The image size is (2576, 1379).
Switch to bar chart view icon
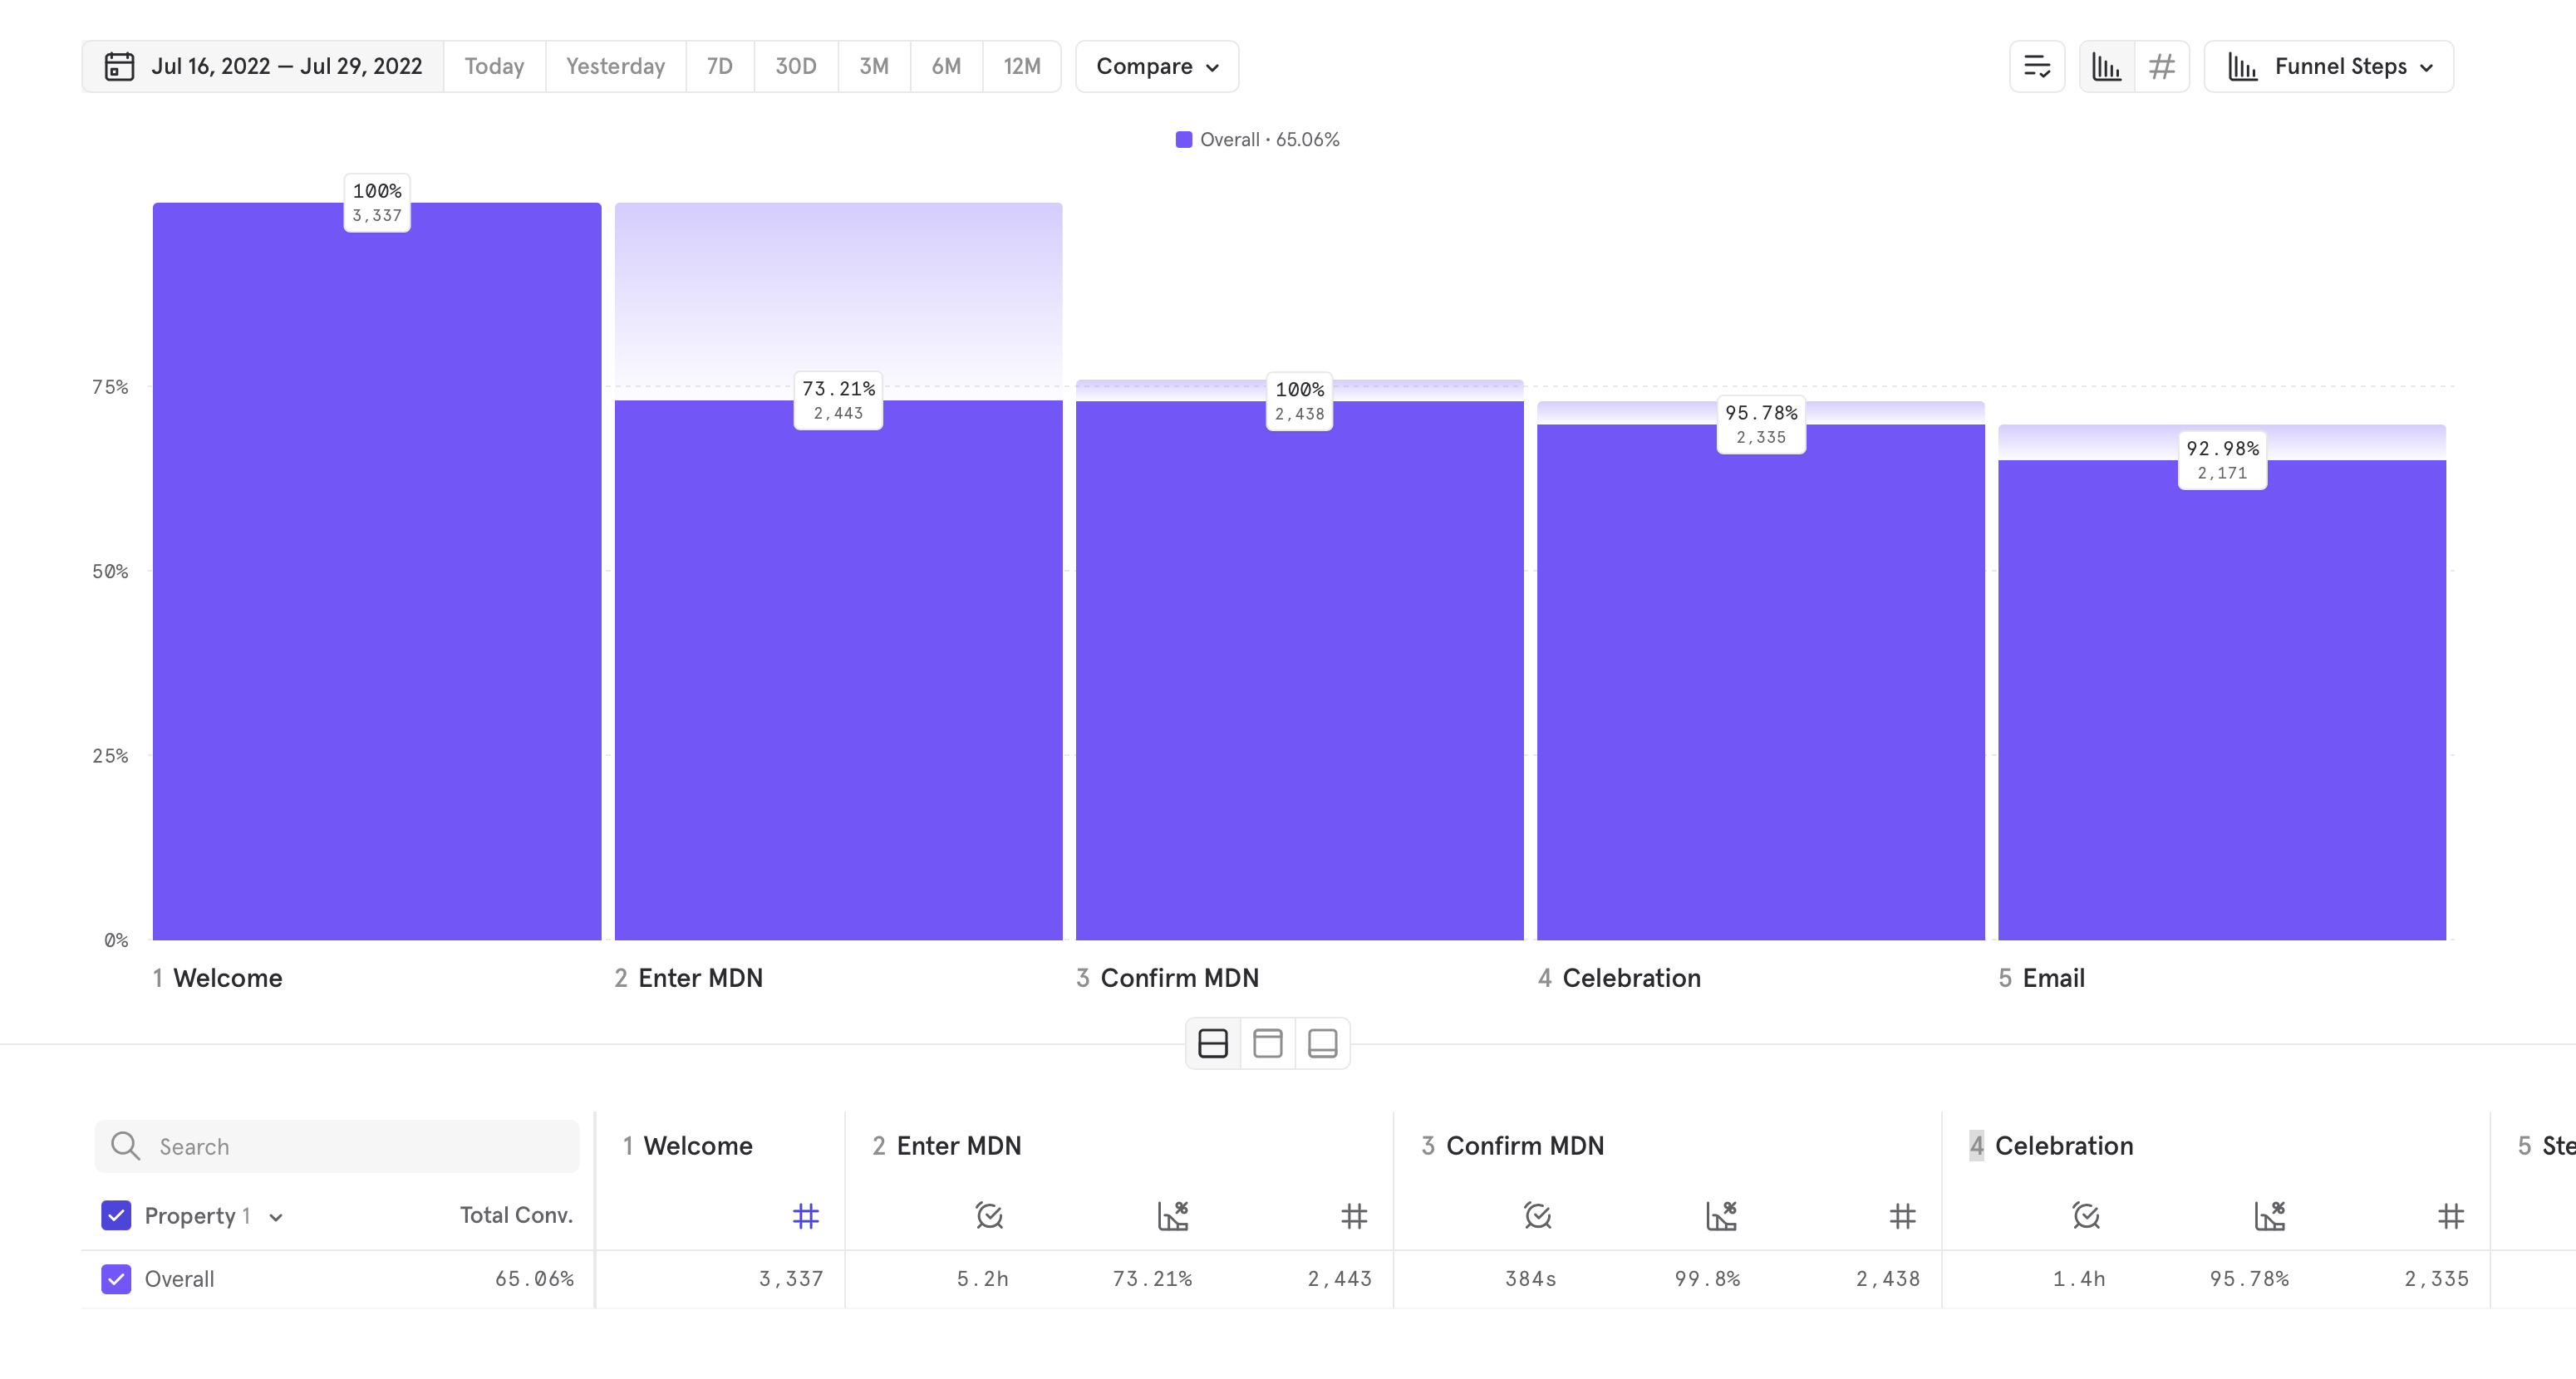click(x=2106, y=66)
